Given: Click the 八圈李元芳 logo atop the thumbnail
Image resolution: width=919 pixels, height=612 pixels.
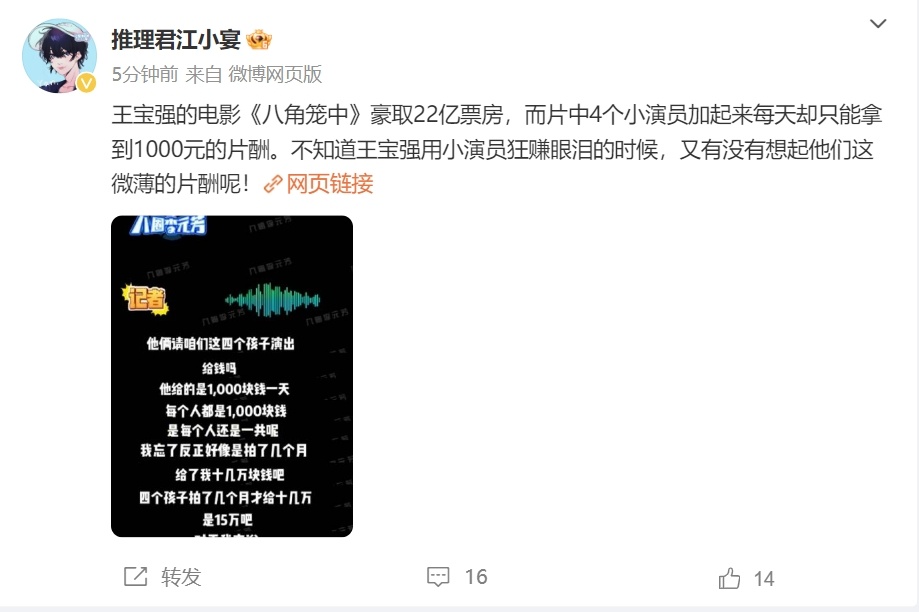Looking at the screenshot, I should (168, 225).
